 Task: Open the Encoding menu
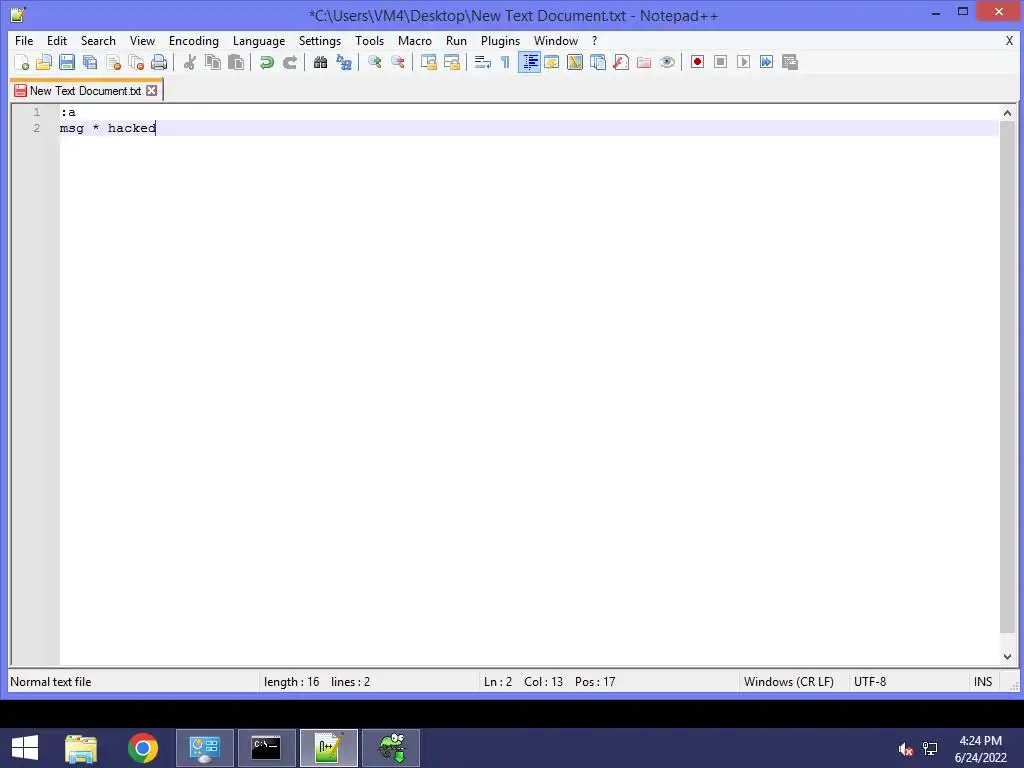[x=194, y=40]
